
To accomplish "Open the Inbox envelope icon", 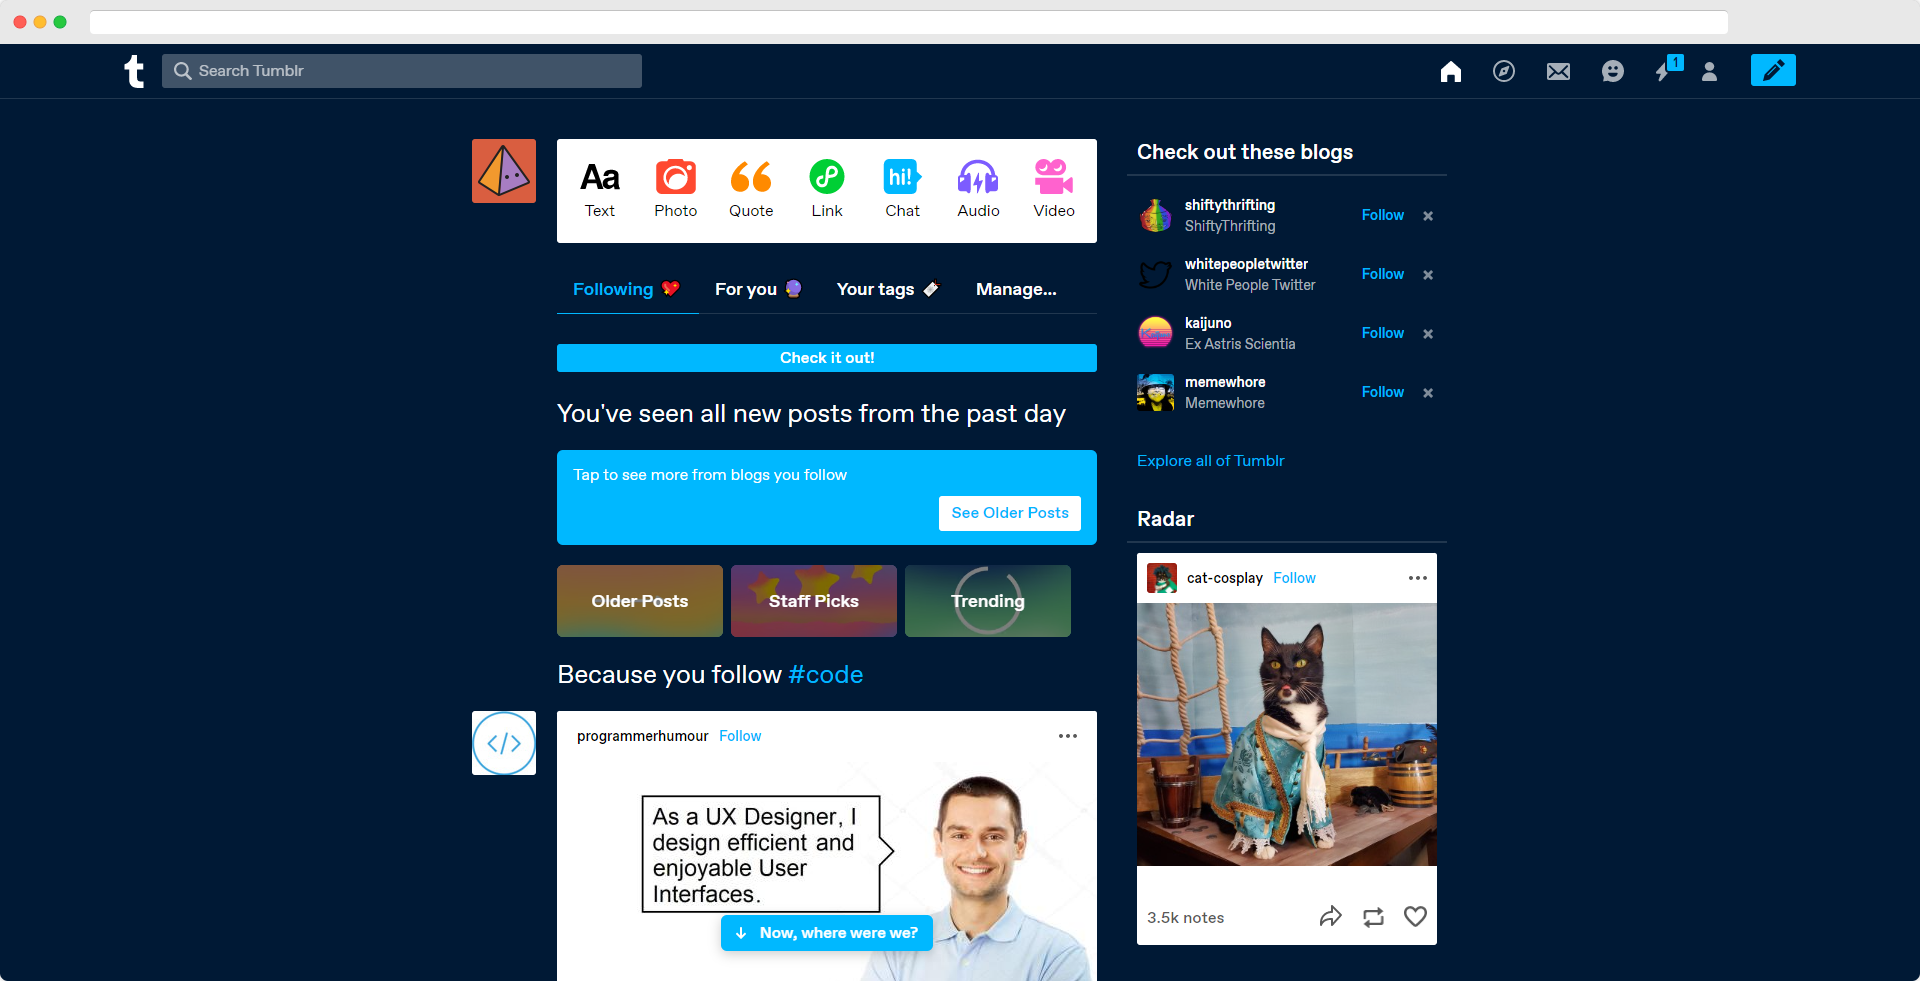I will pyautogui.click(x=1558, y=71).
